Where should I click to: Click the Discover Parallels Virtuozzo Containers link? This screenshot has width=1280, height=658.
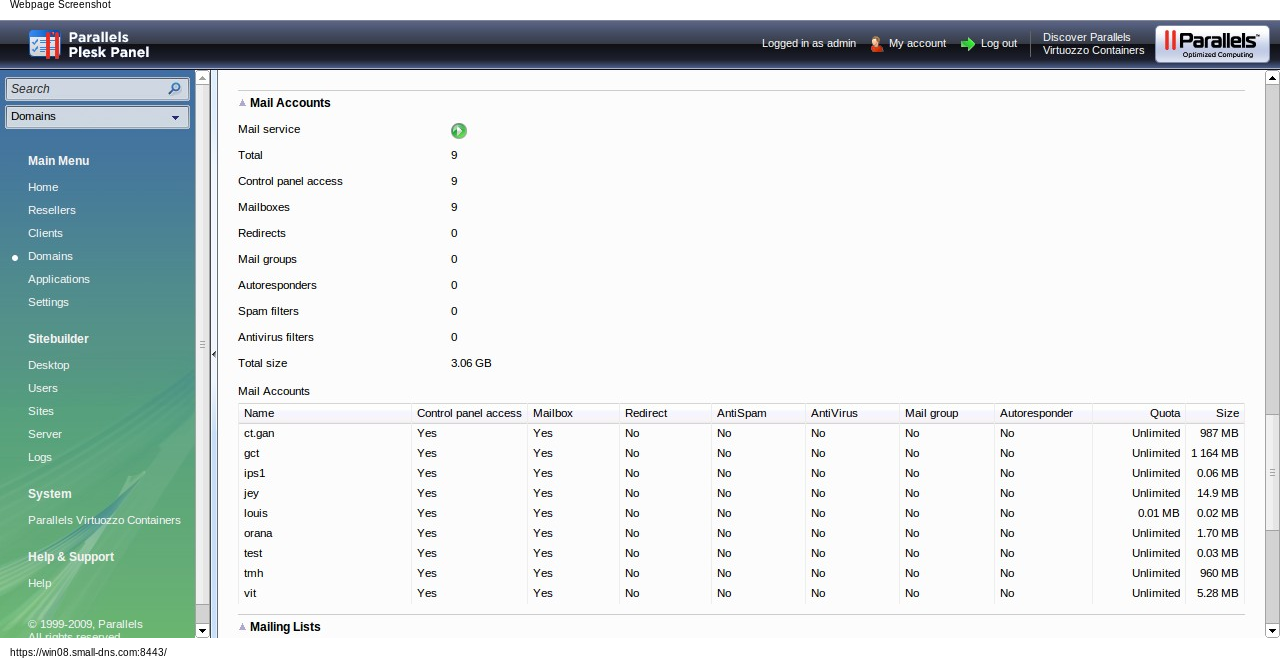tap(1093, 44)
